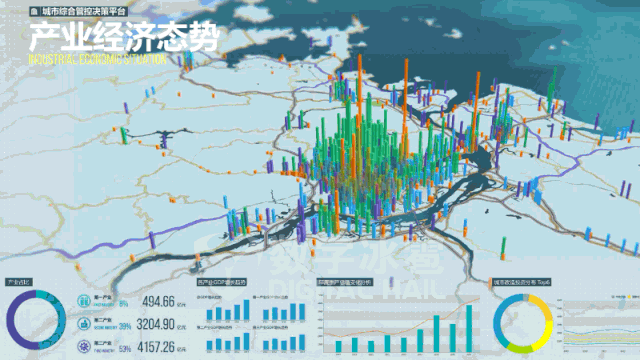
Task: Click the tallest bar in the bottom-left mini GDP chart
Action: click(x=246, y=342)
